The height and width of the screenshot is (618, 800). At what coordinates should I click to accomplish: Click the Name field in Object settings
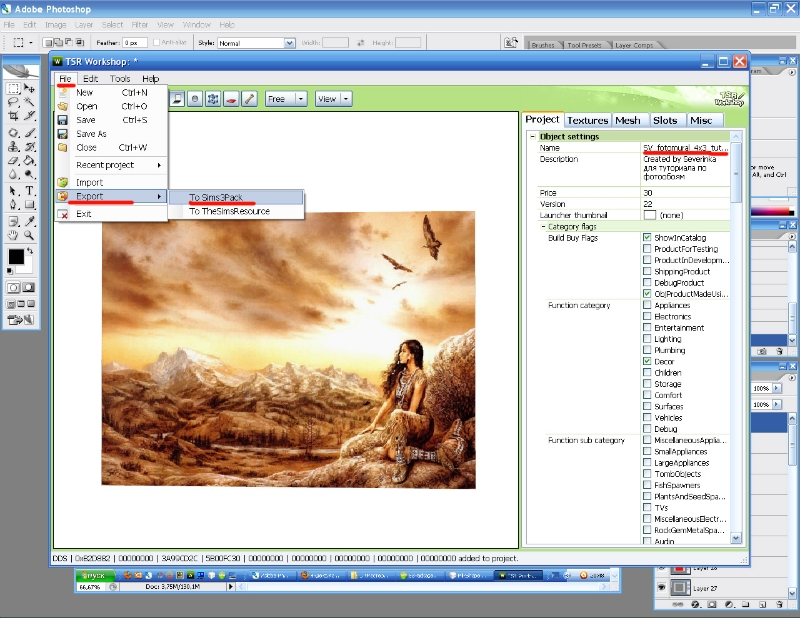(x=686, y=147)
